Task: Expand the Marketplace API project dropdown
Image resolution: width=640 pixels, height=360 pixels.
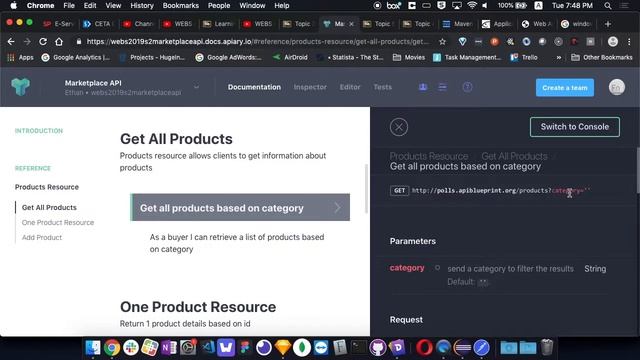Action: click(196, 87)
